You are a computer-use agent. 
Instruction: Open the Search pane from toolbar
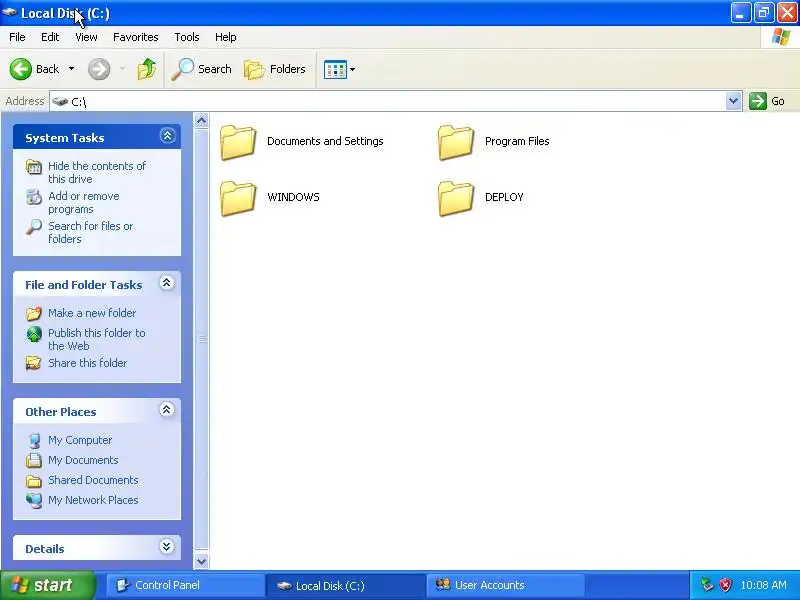pos(201,69)
